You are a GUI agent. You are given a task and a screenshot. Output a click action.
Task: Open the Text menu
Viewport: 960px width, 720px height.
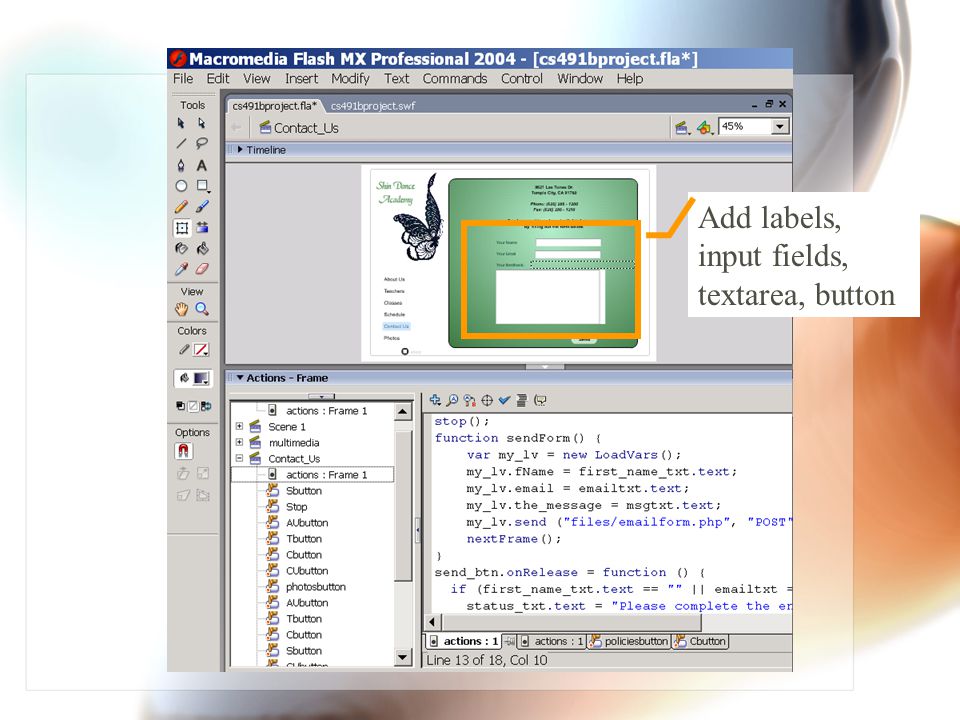point(397,78)
